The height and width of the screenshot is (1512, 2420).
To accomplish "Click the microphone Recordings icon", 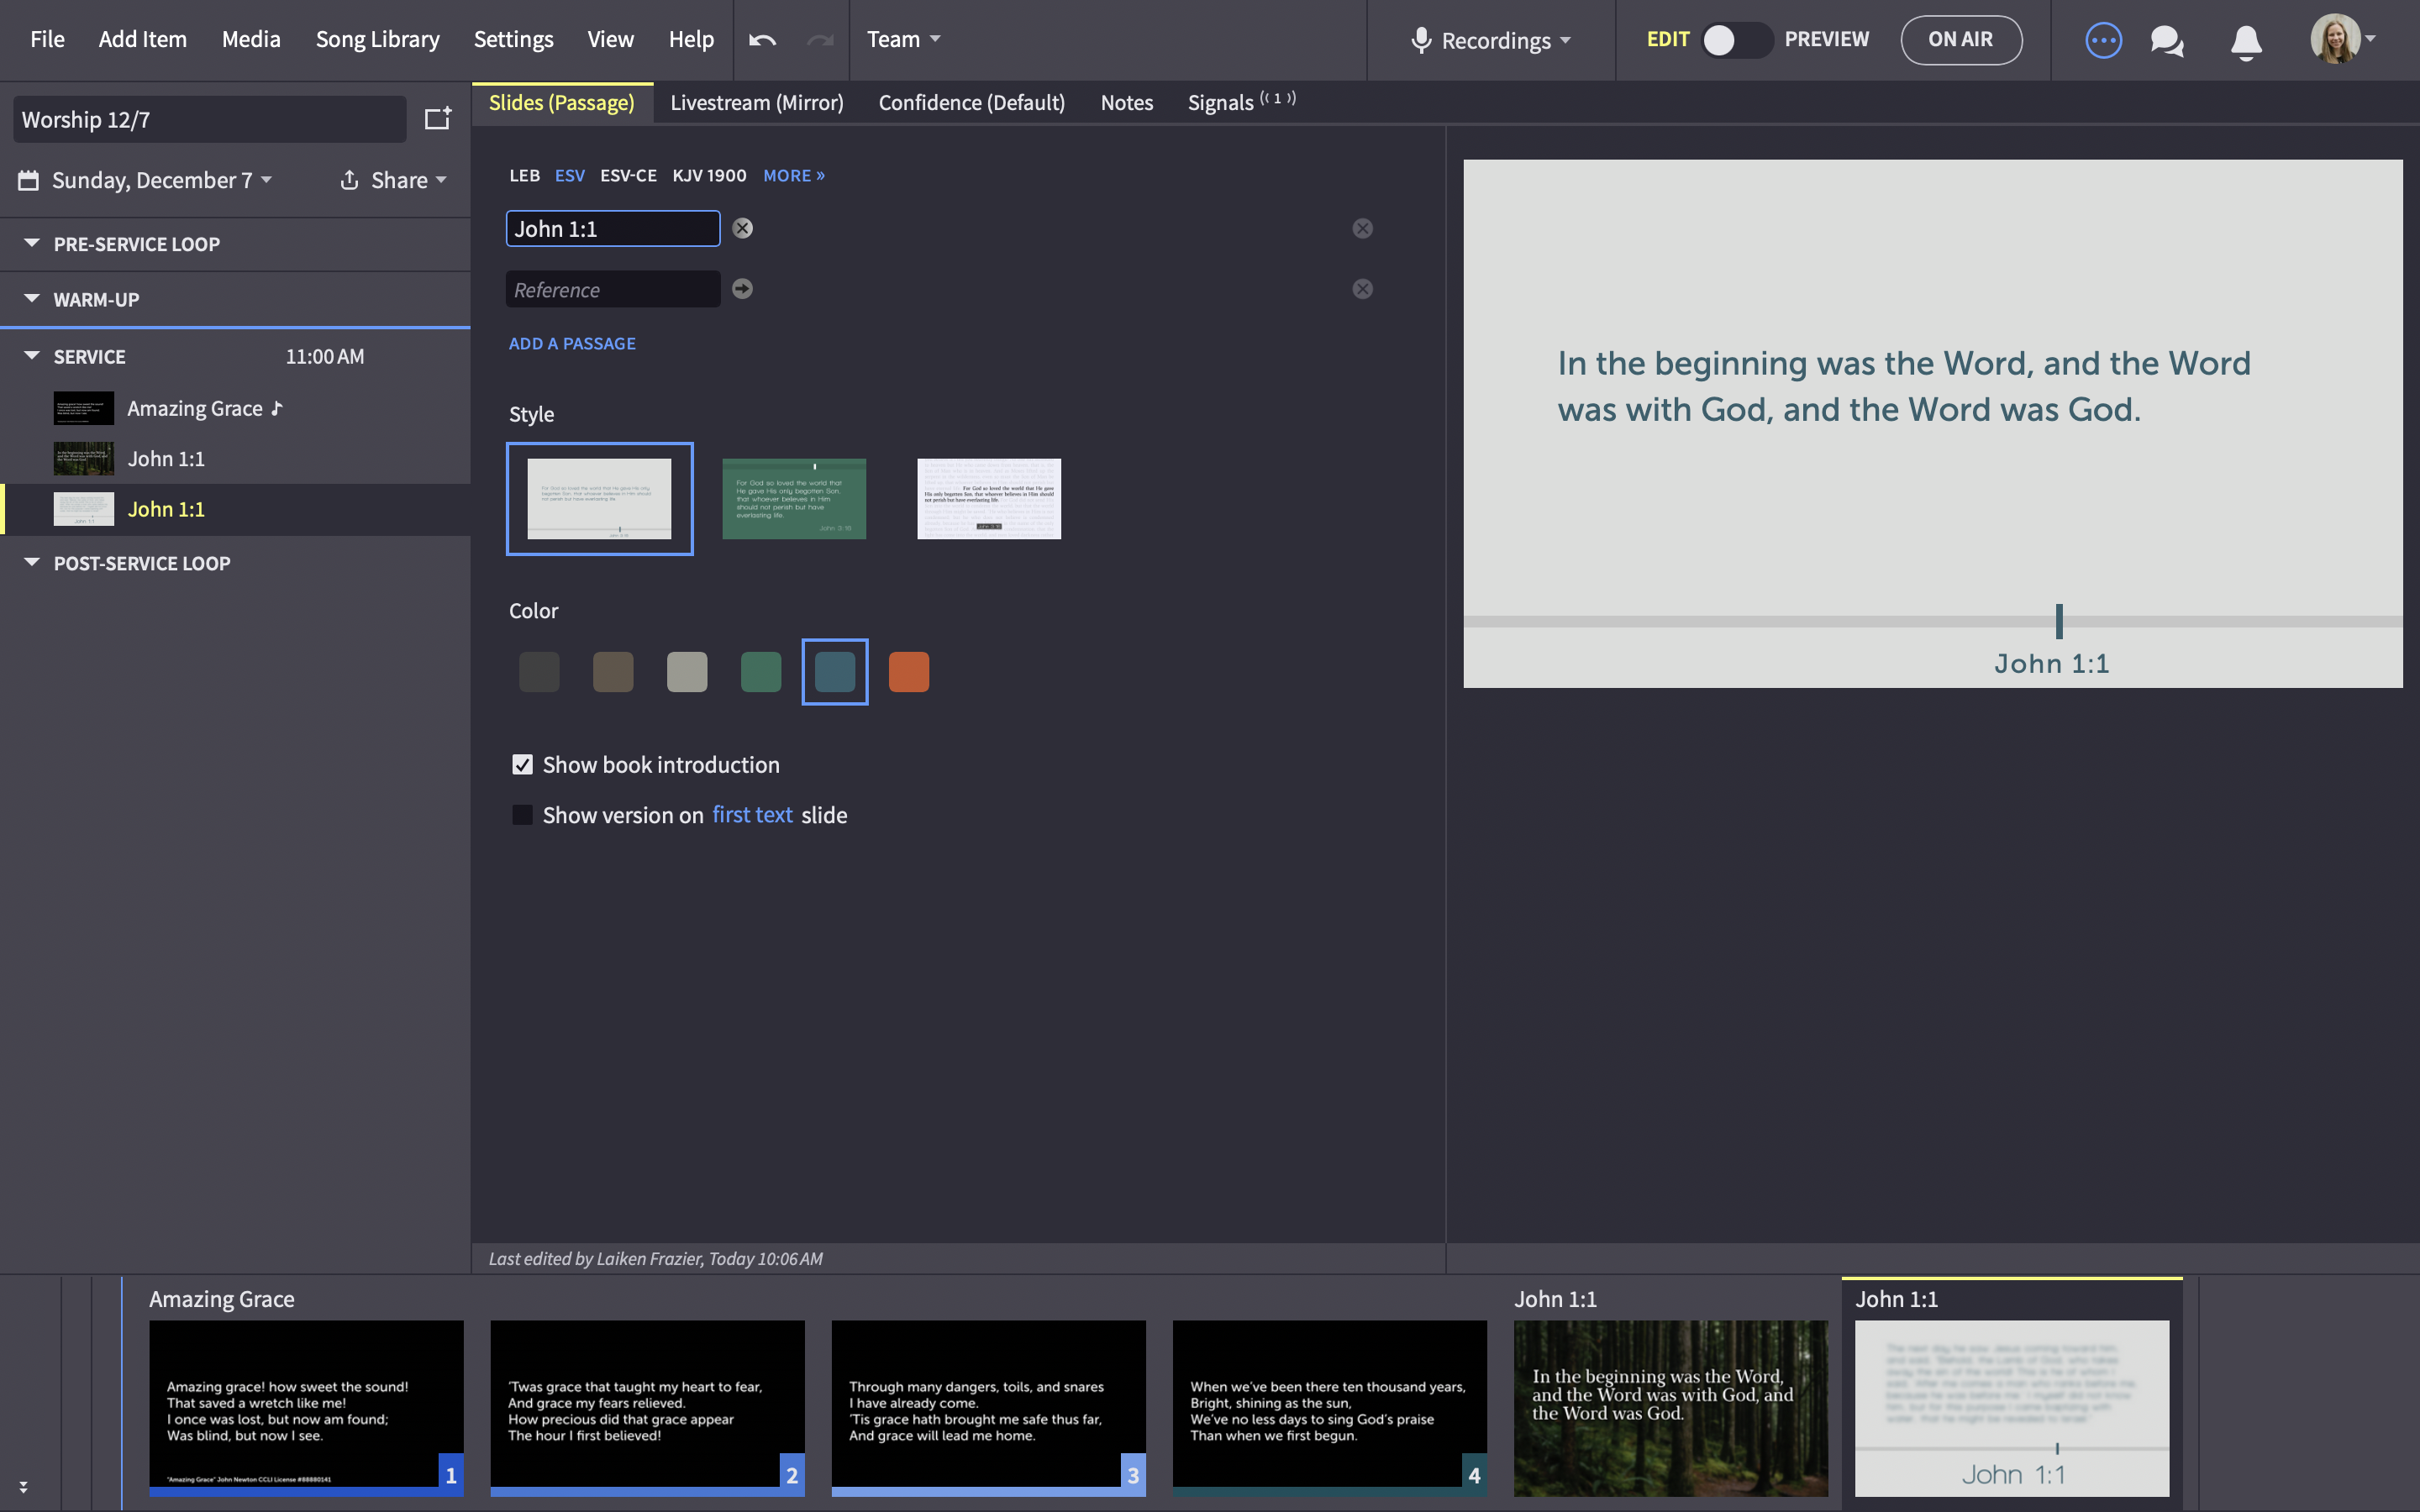I will click(1420, 40).
